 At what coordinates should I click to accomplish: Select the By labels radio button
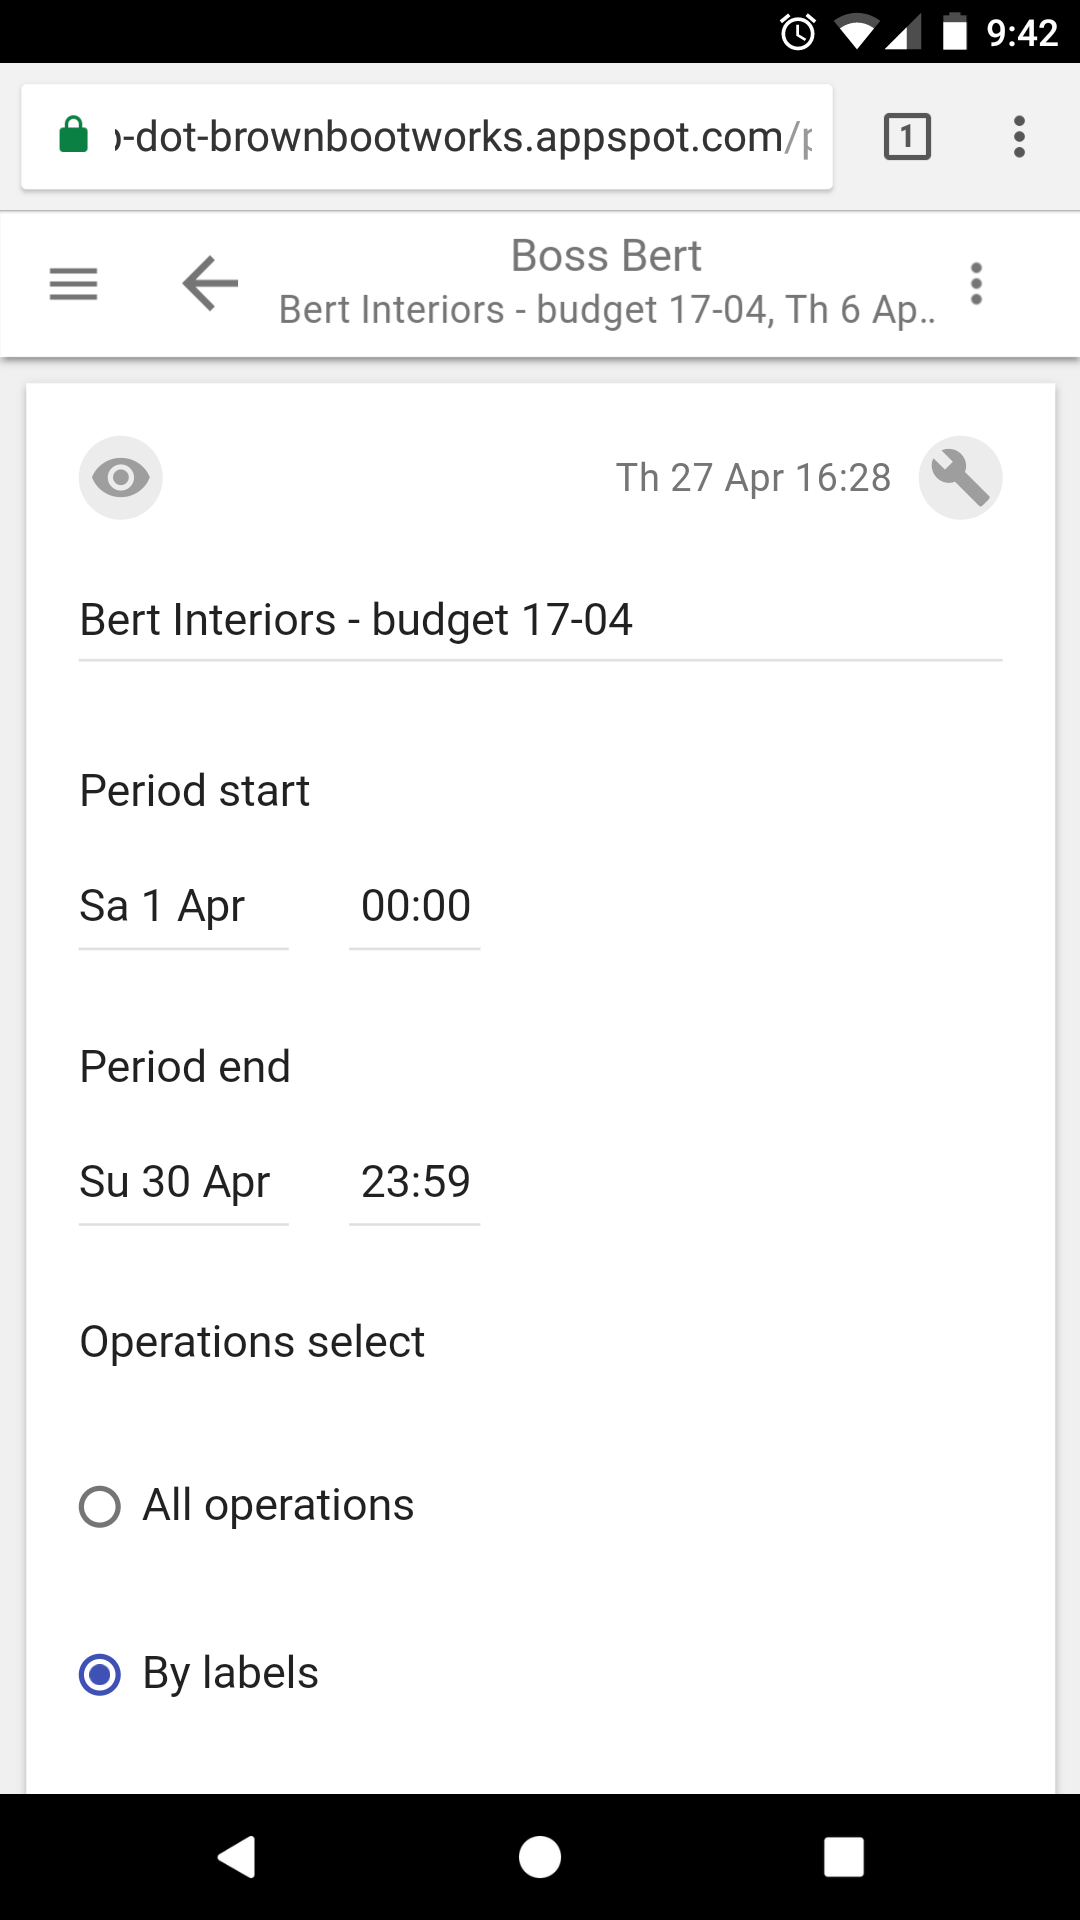[100, 1675]
